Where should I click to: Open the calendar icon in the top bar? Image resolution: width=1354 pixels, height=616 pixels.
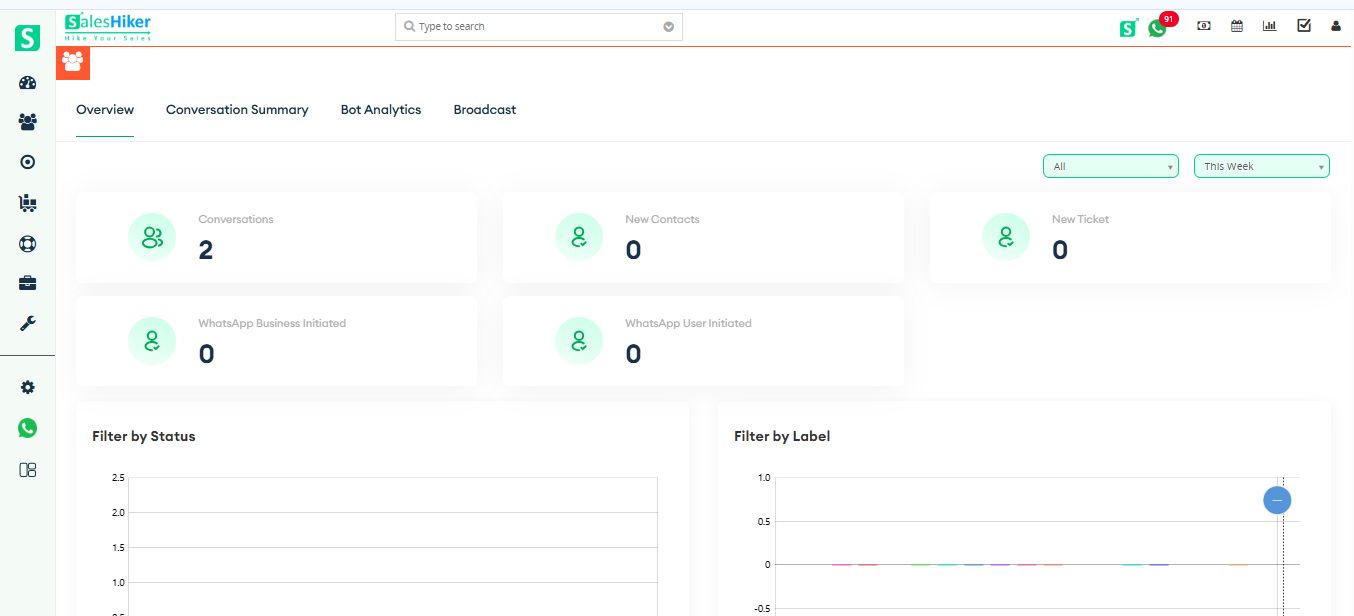[x=1236, y=25]
